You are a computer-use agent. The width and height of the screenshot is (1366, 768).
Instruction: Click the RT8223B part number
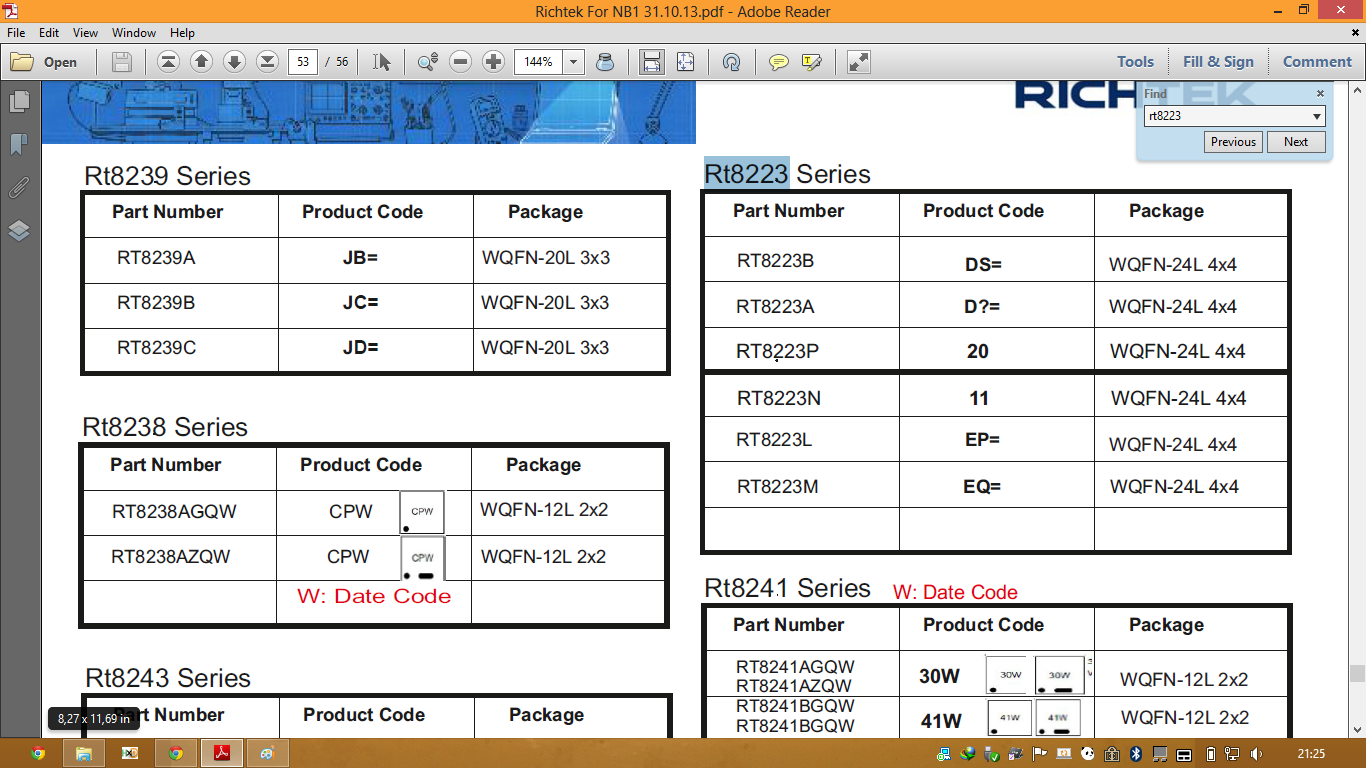(776, 261)
